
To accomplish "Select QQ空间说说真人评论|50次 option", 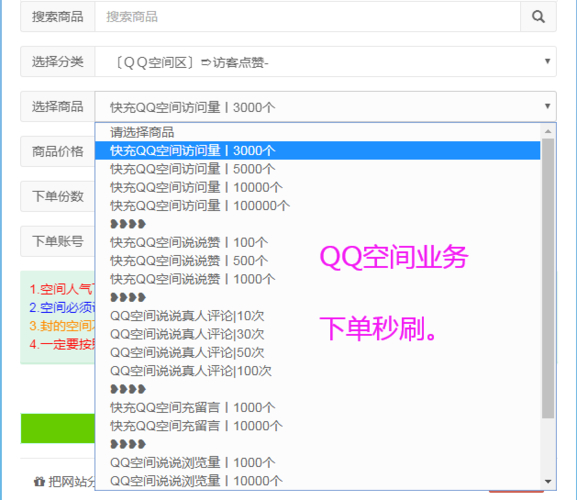I will point(317,352).
